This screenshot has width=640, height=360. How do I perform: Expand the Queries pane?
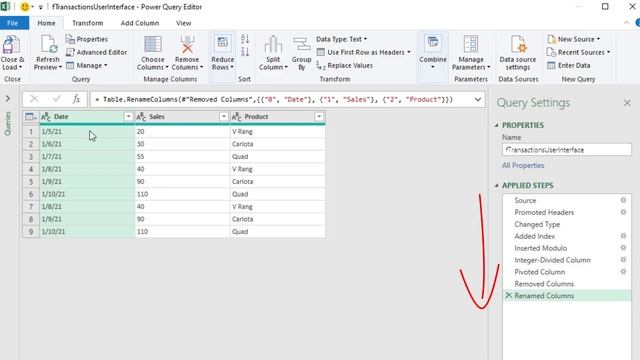8,98
